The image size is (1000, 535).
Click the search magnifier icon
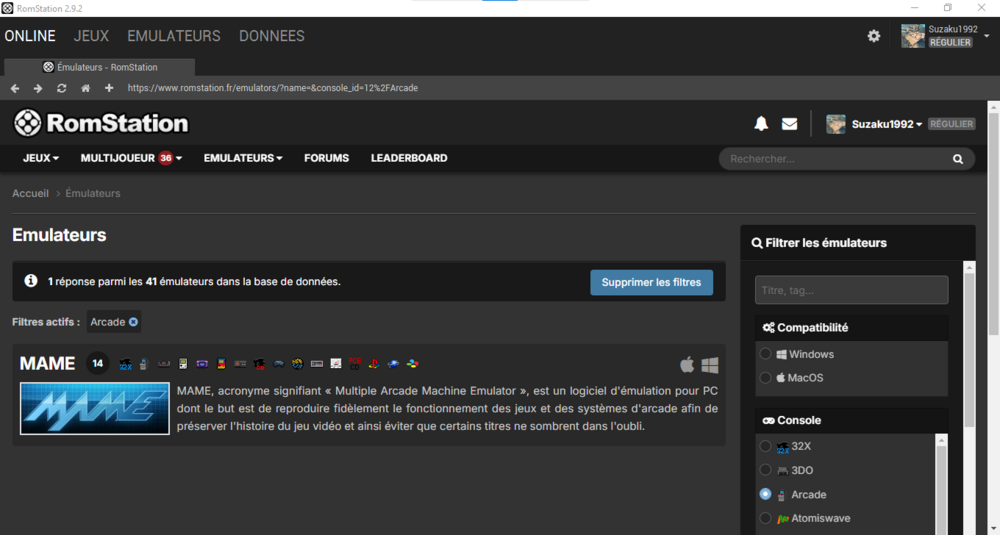tap(958, 159)
